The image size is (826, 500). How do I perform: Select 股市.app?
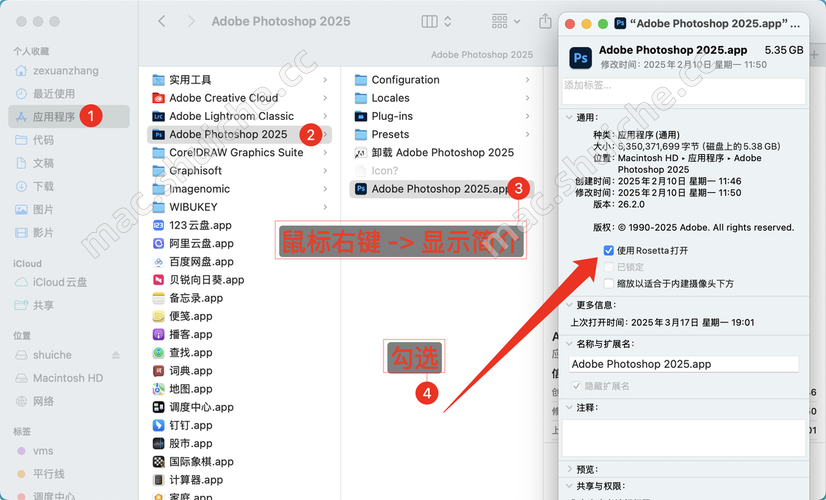pos(239,444)
